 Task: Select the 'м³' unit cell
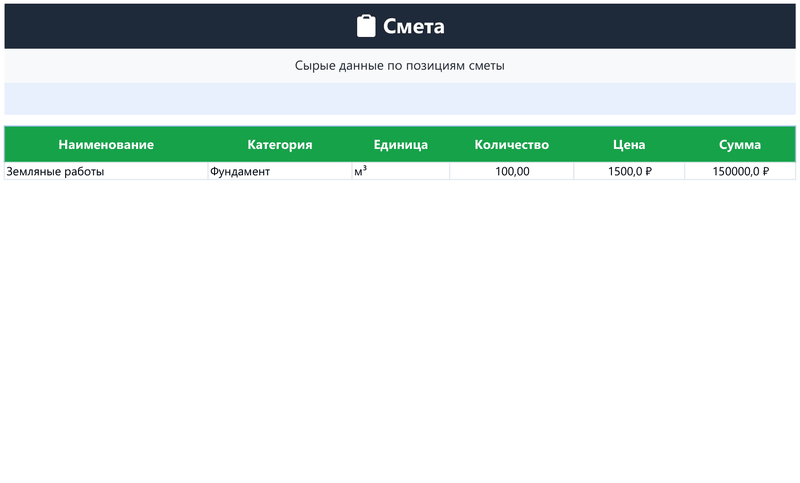point(401,171)
